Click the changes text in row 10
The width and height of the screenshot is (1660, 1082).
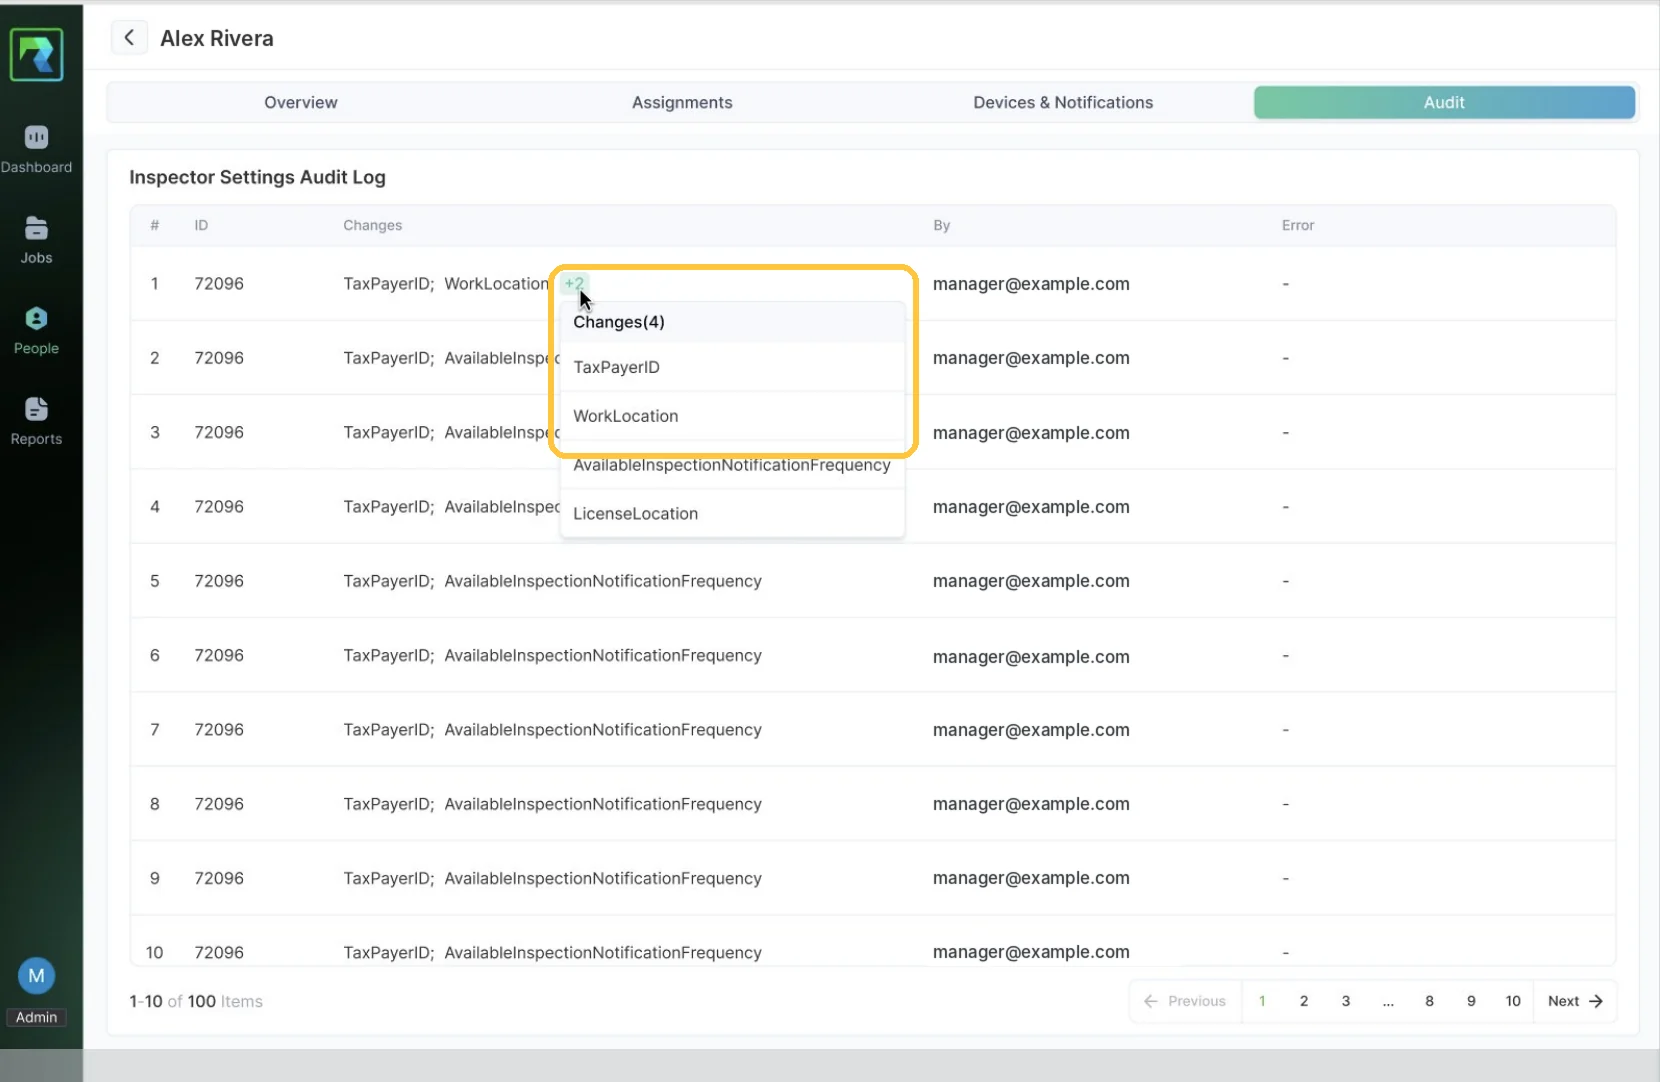point(552,953)
